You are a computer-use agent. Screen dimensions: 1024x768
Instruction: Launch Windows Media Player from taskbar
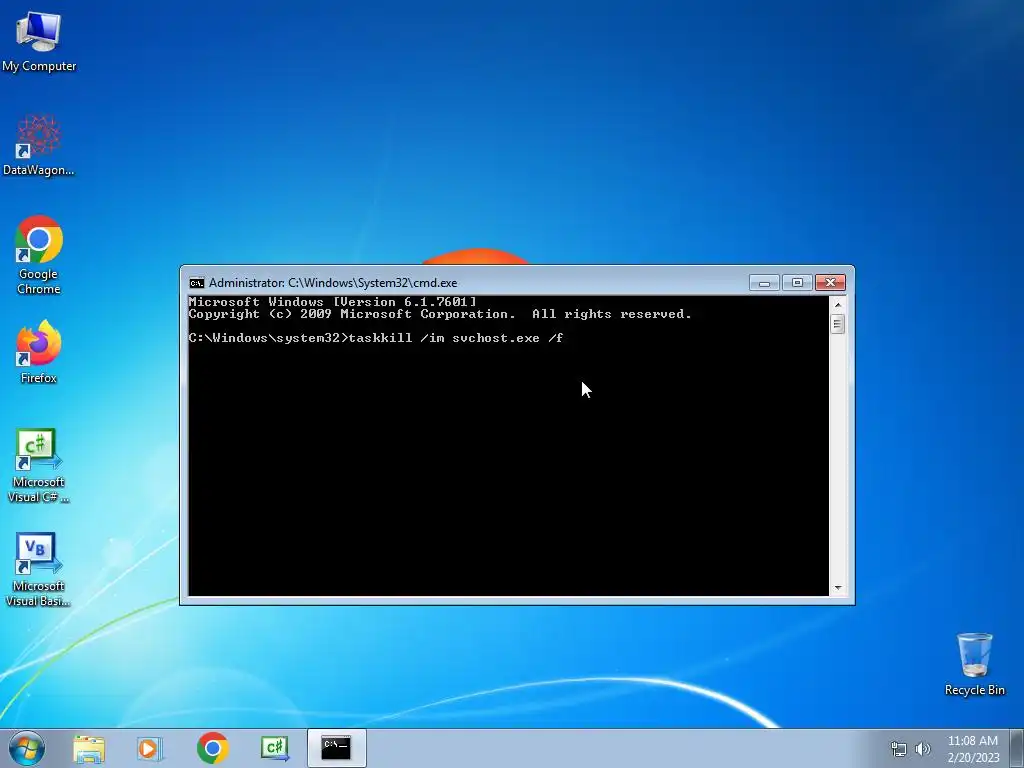point(150,748)
